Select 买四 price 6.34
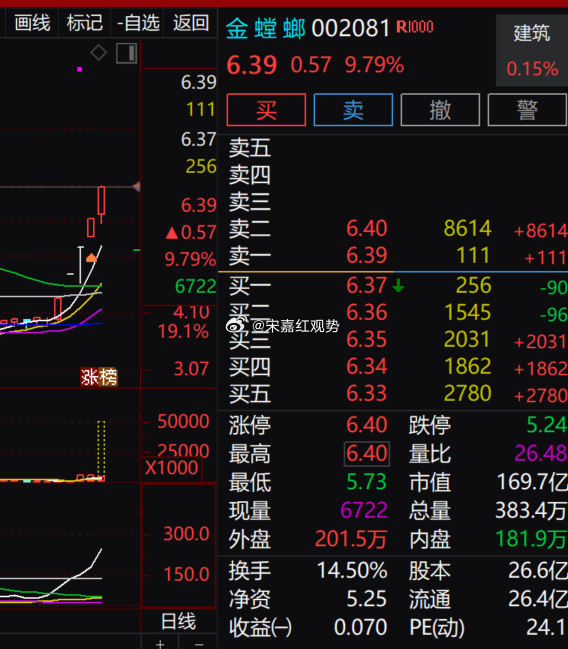Viewport: 568px width, 649px height. (x=367, y=366)
